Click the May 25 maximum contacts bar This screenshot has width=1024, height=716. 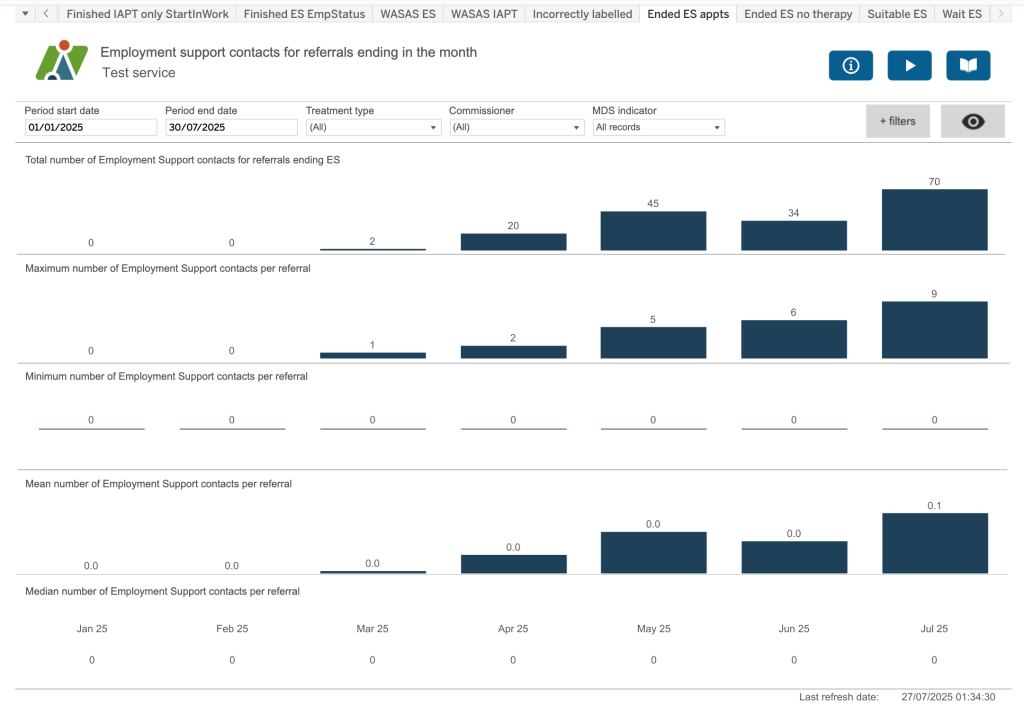tap(653, 342)
